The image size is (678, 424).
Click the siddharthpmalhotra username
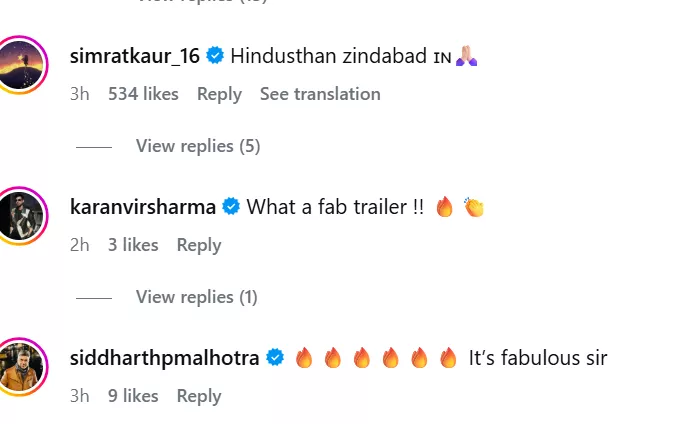(165, 358)
